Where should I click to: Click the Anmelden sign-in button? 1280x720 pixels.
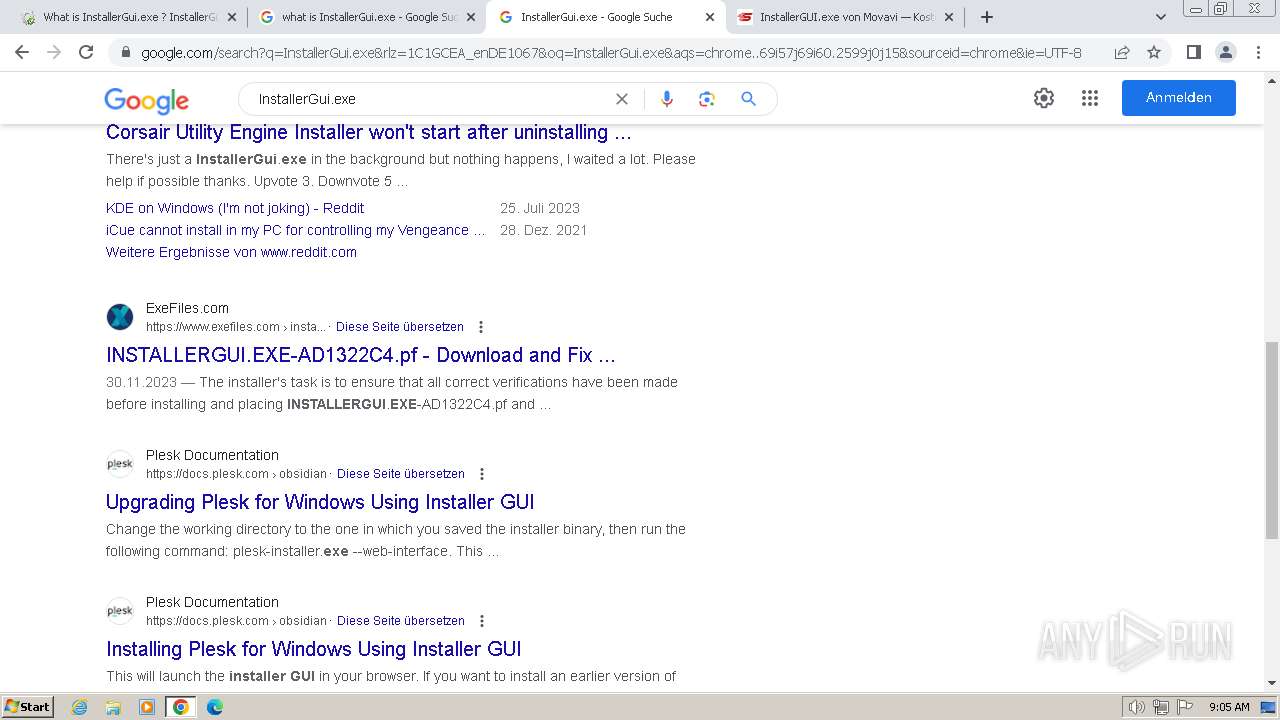[1178, 98]
